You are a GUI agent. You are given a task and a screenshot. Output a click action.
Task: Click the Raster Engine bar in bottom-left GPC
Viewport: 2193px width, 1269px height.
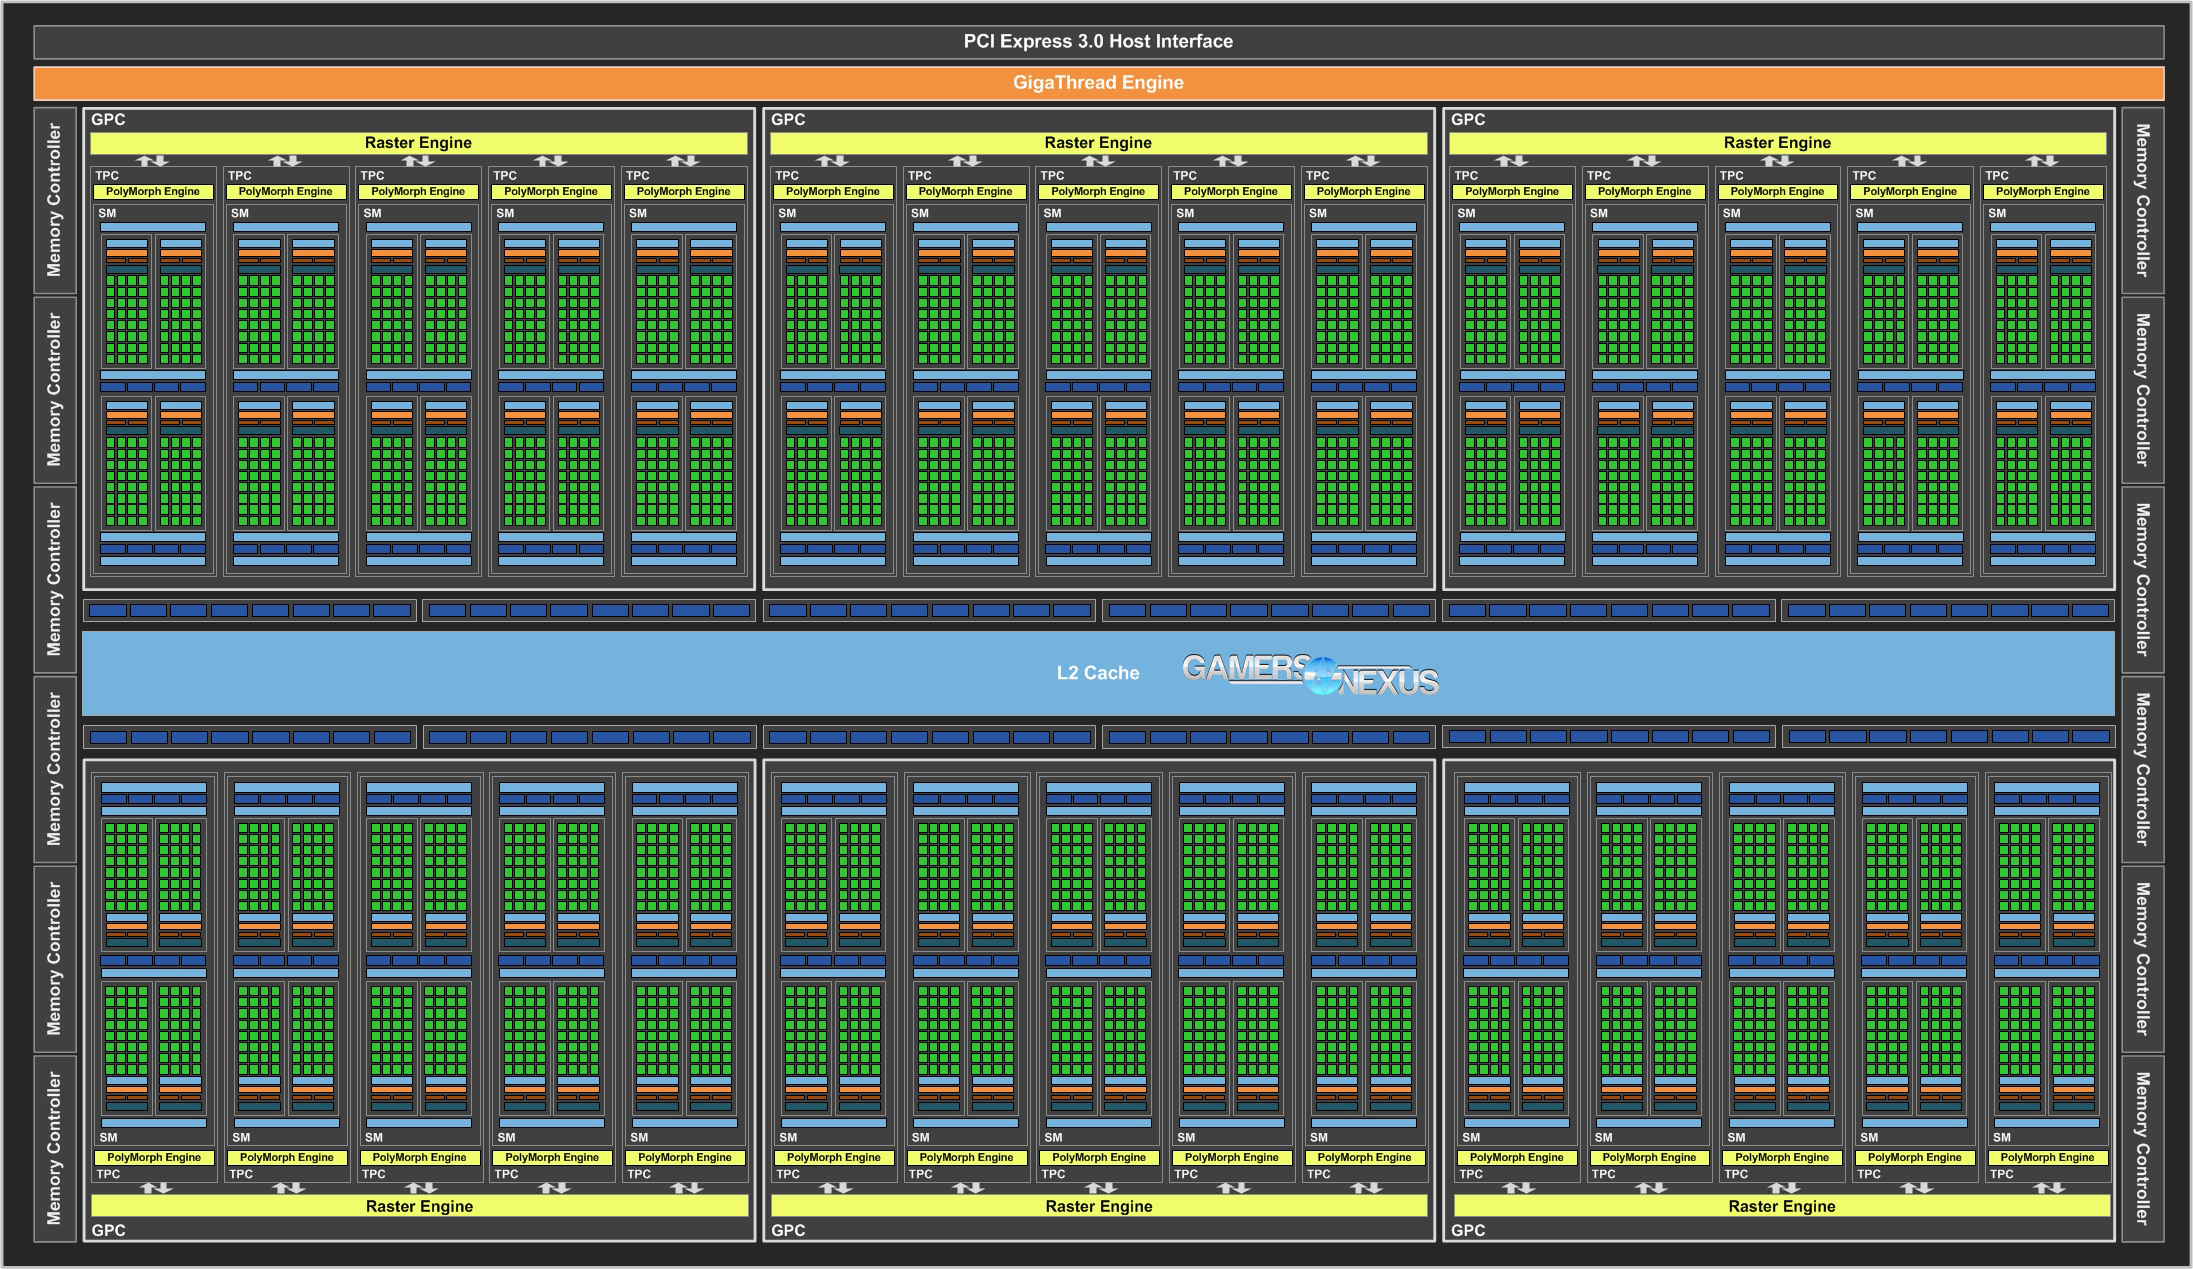[419, 1206]
